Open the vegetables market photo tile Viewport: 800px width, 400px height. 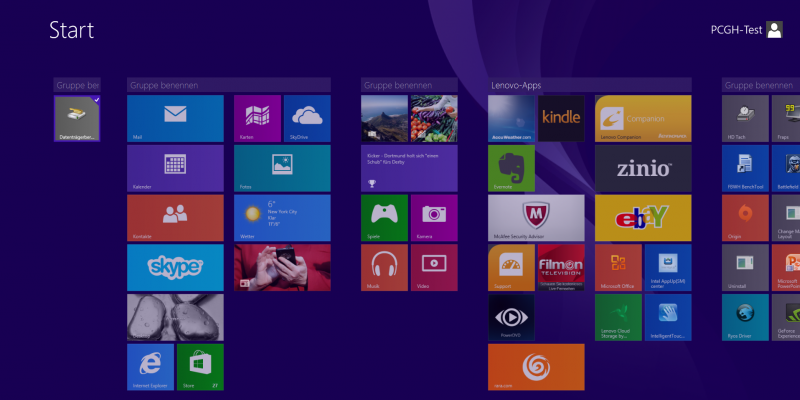(x=434, y=118)
